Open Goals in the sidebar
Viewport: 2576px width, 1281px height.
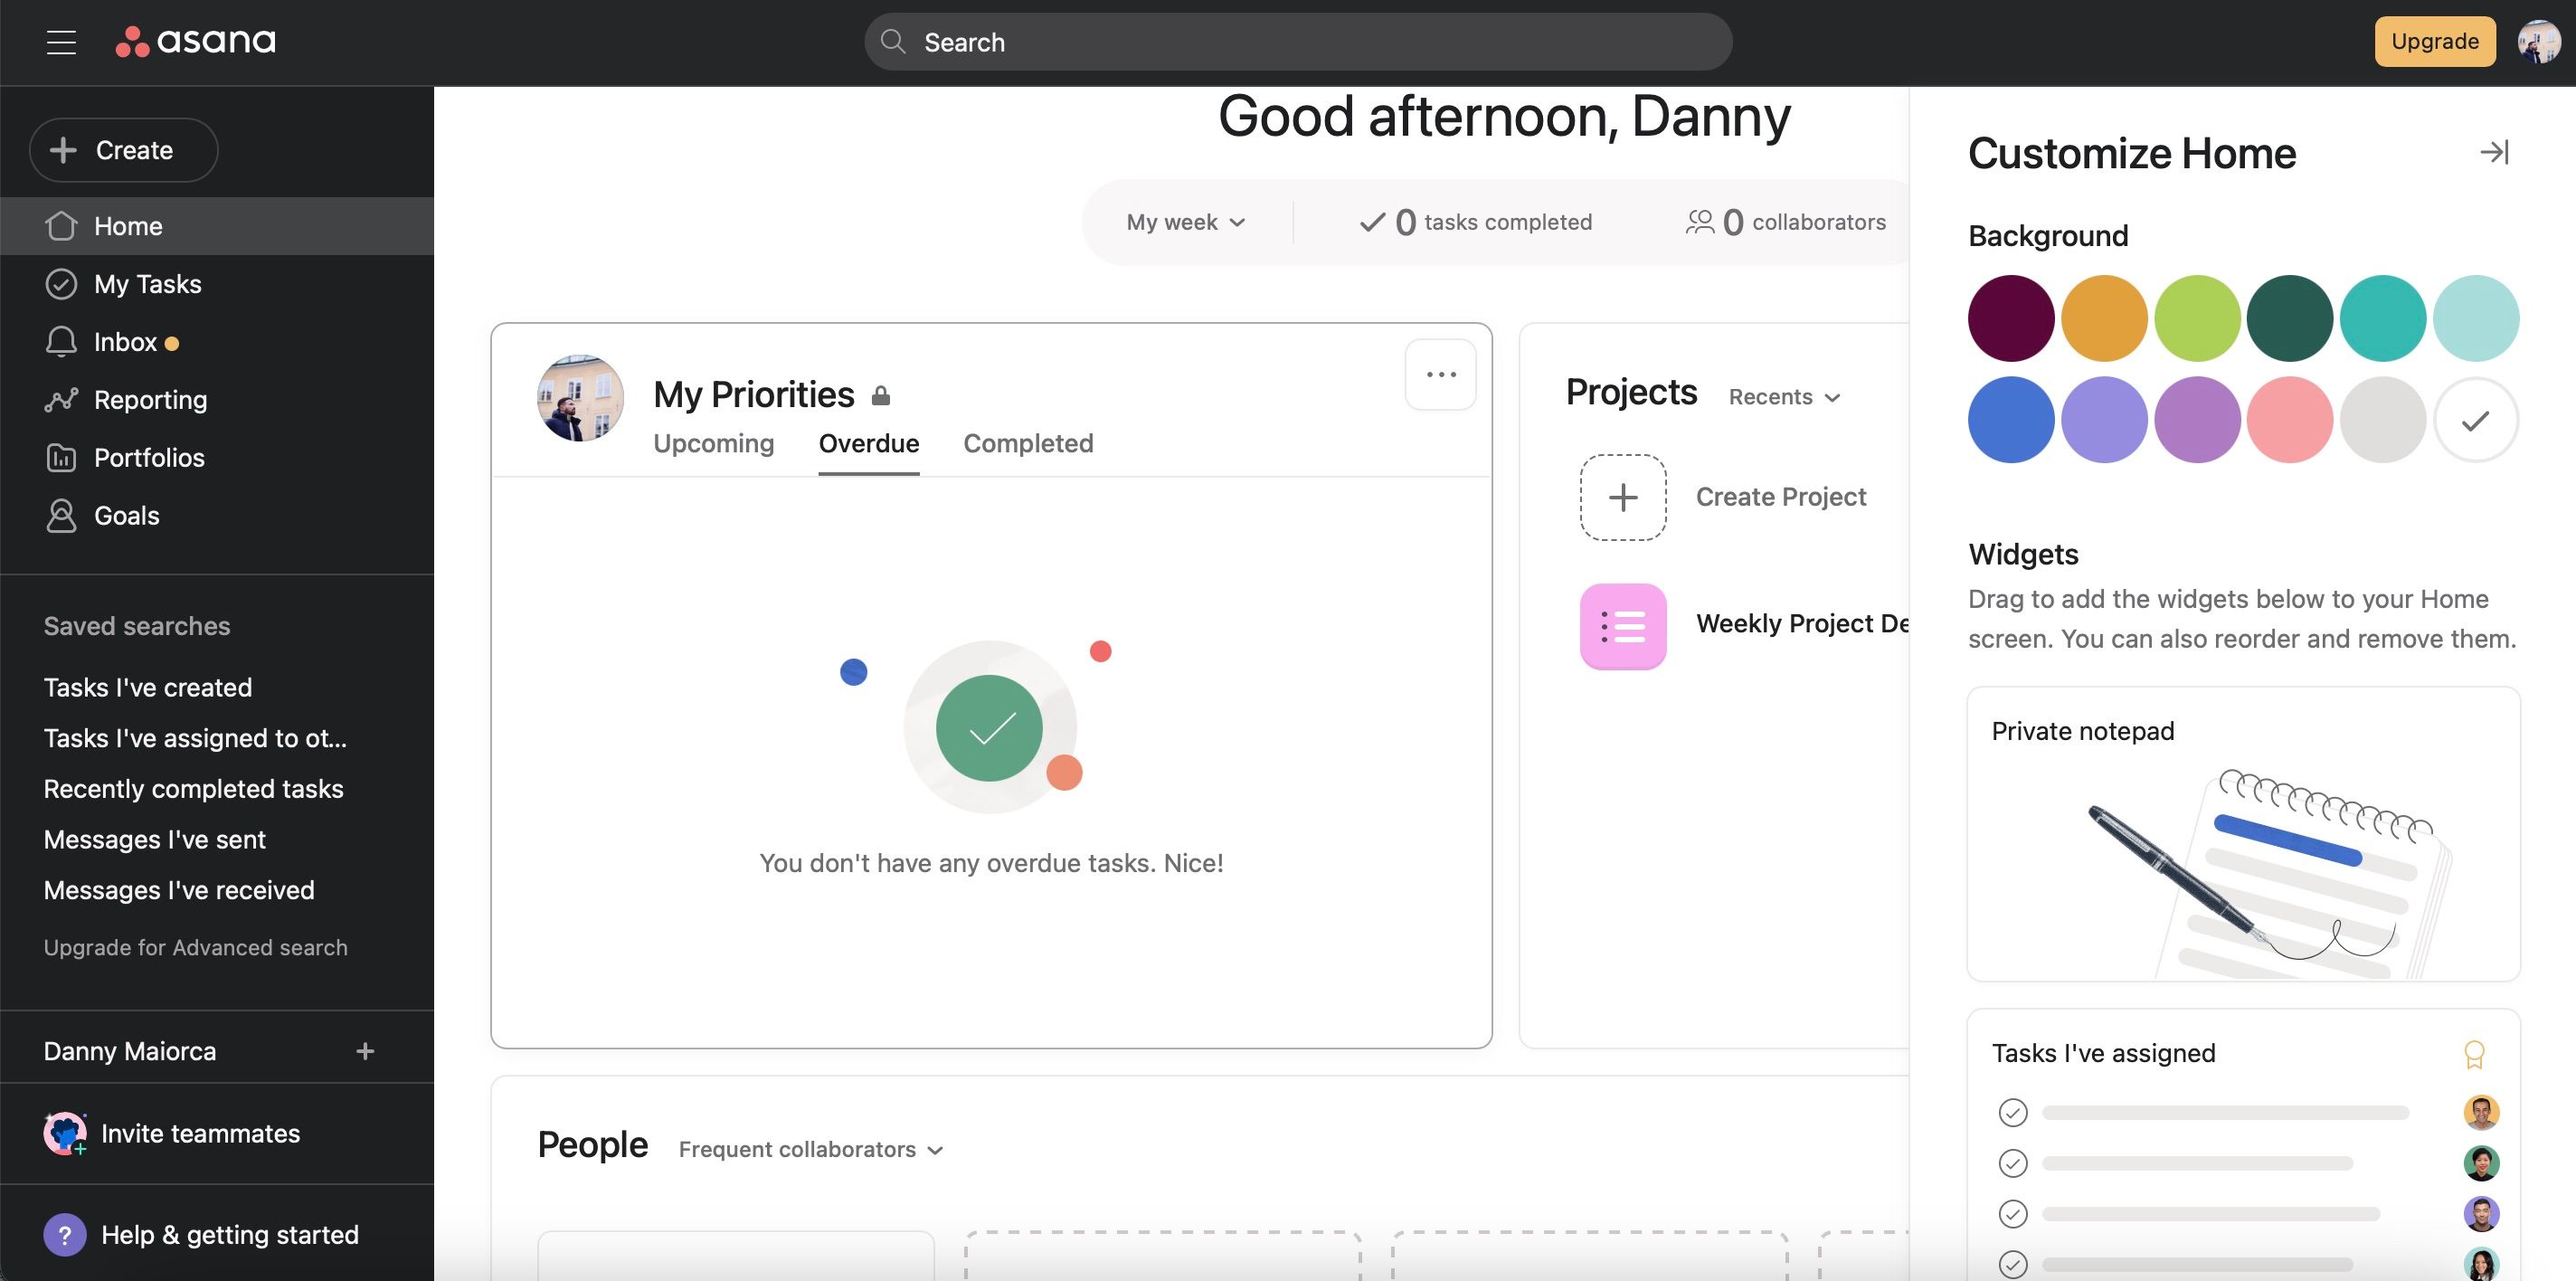[126, 516]
